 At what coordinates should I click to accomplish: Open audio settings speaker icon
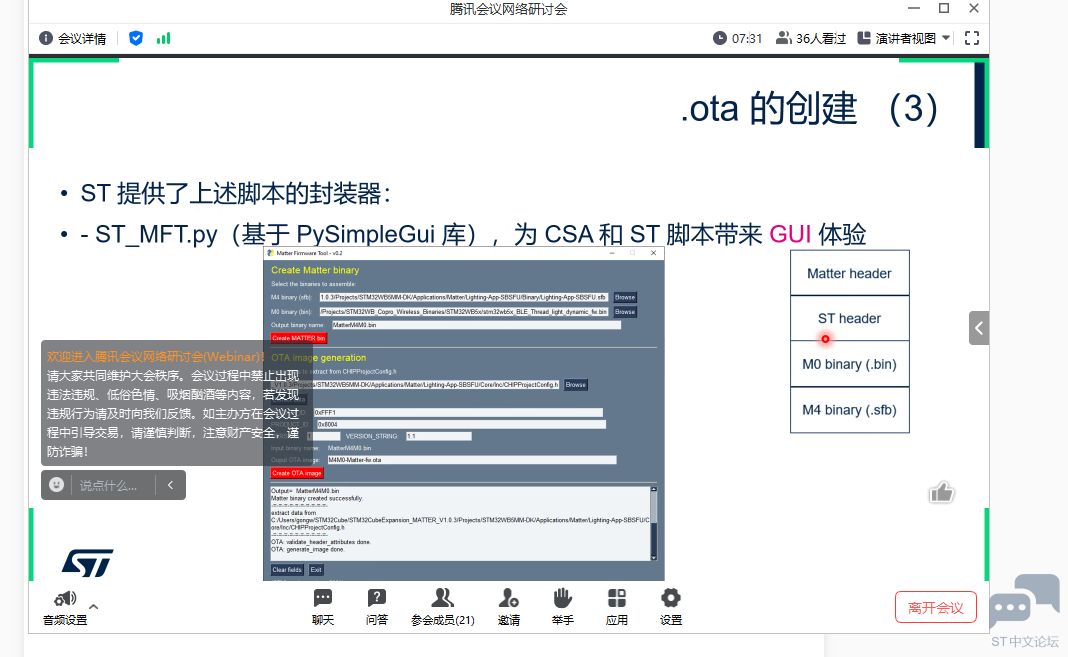tap(65, 599)
